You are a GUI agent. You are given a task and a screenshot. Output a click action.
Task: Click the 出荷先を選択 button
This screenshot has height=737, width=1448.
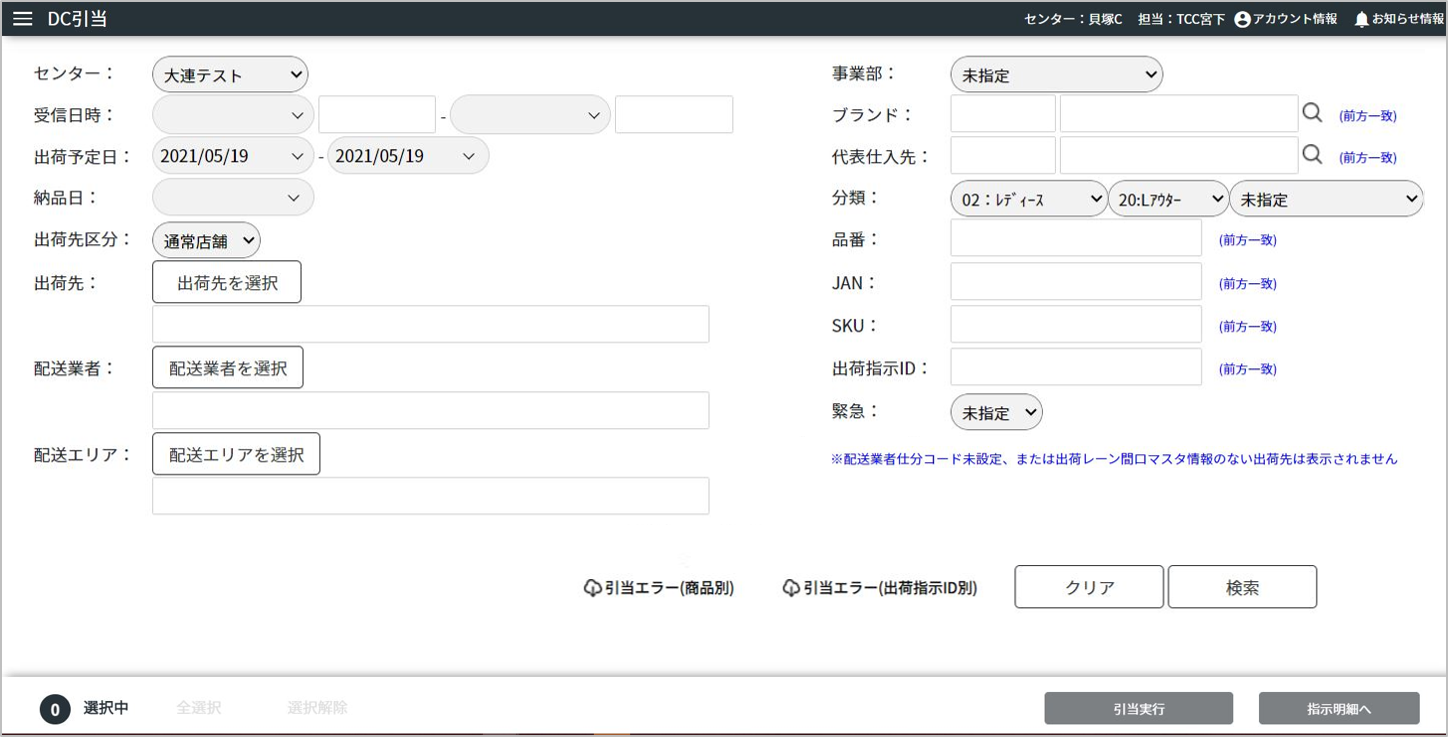tap(227, 283)
